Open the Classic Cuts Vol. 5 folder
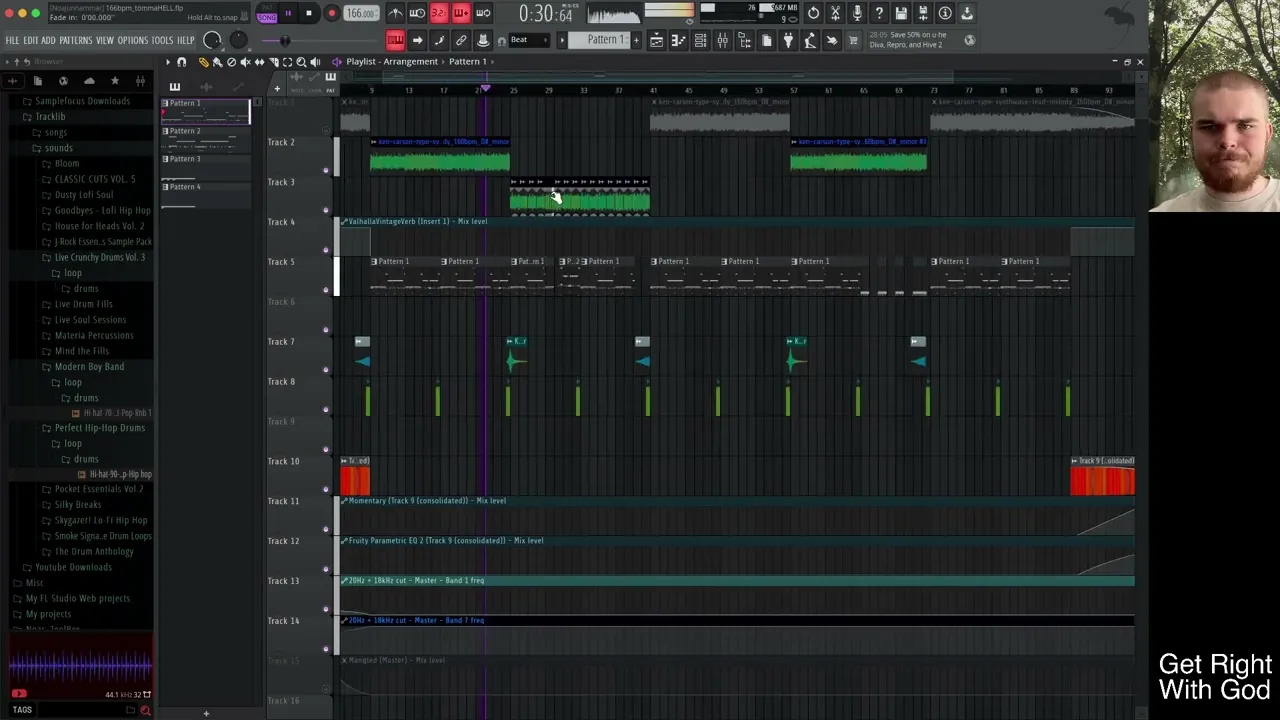This screenshot has height=720, width=1280. pyautogui.click(x=95, y=179)
